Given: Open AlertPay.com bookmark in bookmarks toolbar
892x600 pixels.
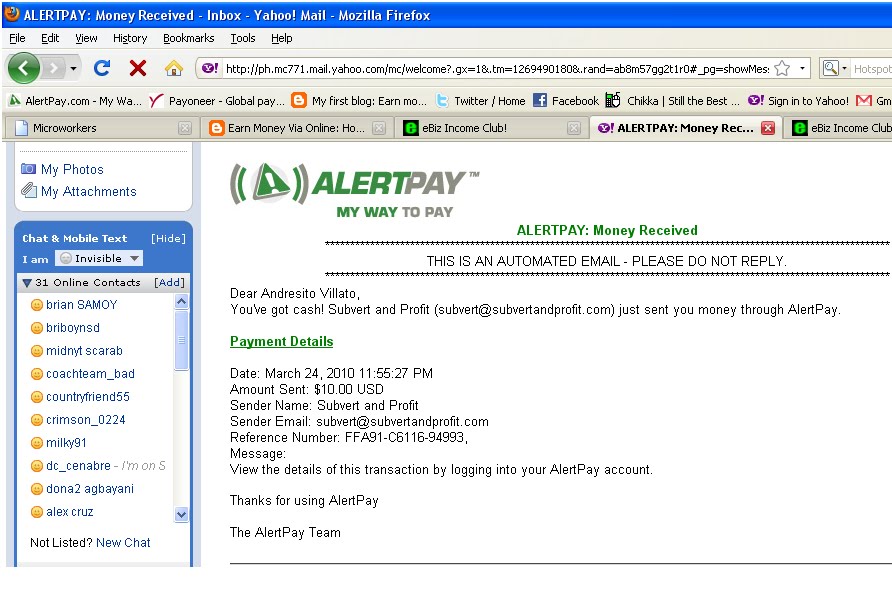Looking at the screenshot, I should 75,101.
